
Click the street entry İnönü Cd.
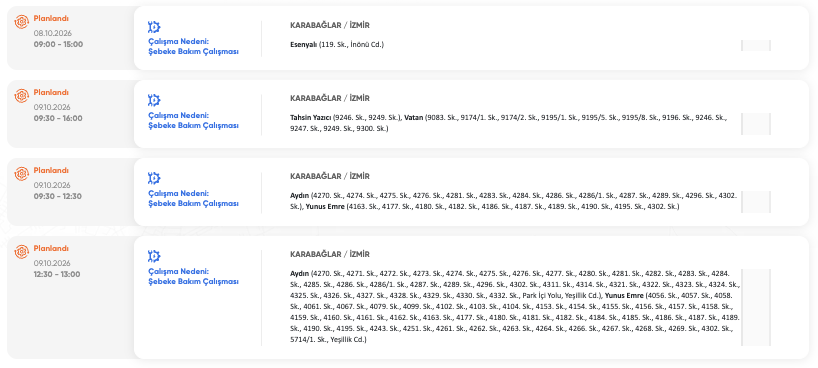[367, 45]
